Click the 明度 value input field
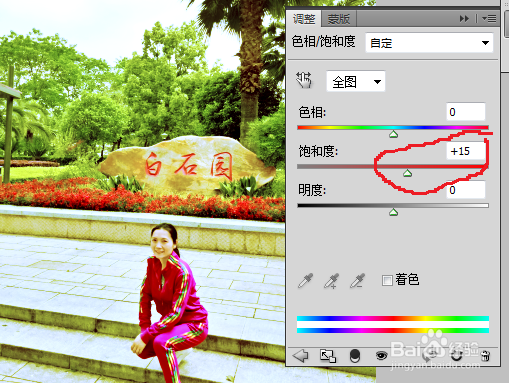 [x=466, y=190]
